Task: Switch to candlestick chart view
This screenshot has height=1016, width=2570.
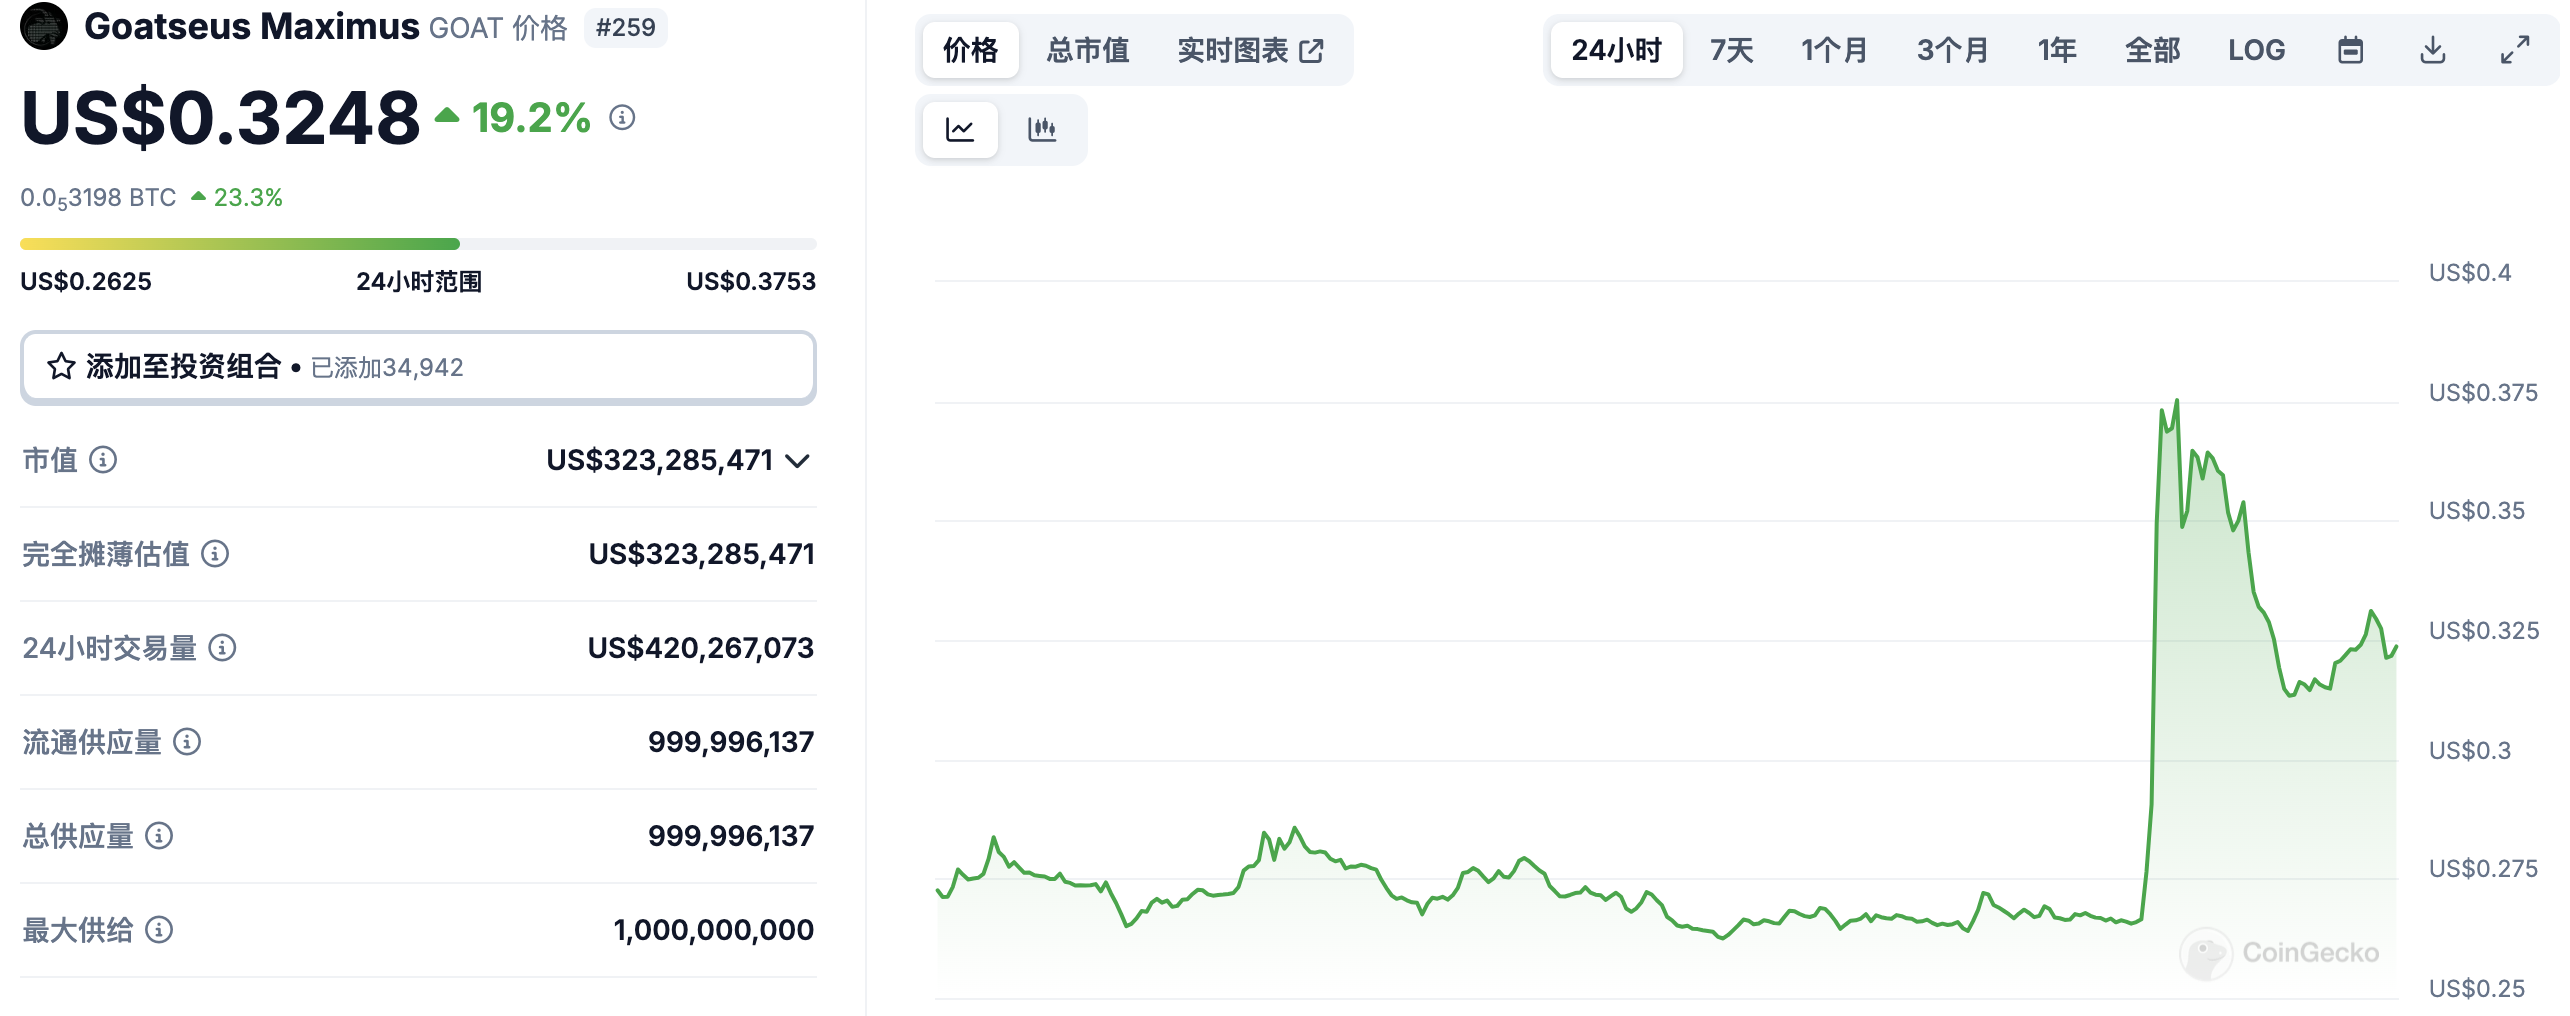Action: pos(1042,129)
